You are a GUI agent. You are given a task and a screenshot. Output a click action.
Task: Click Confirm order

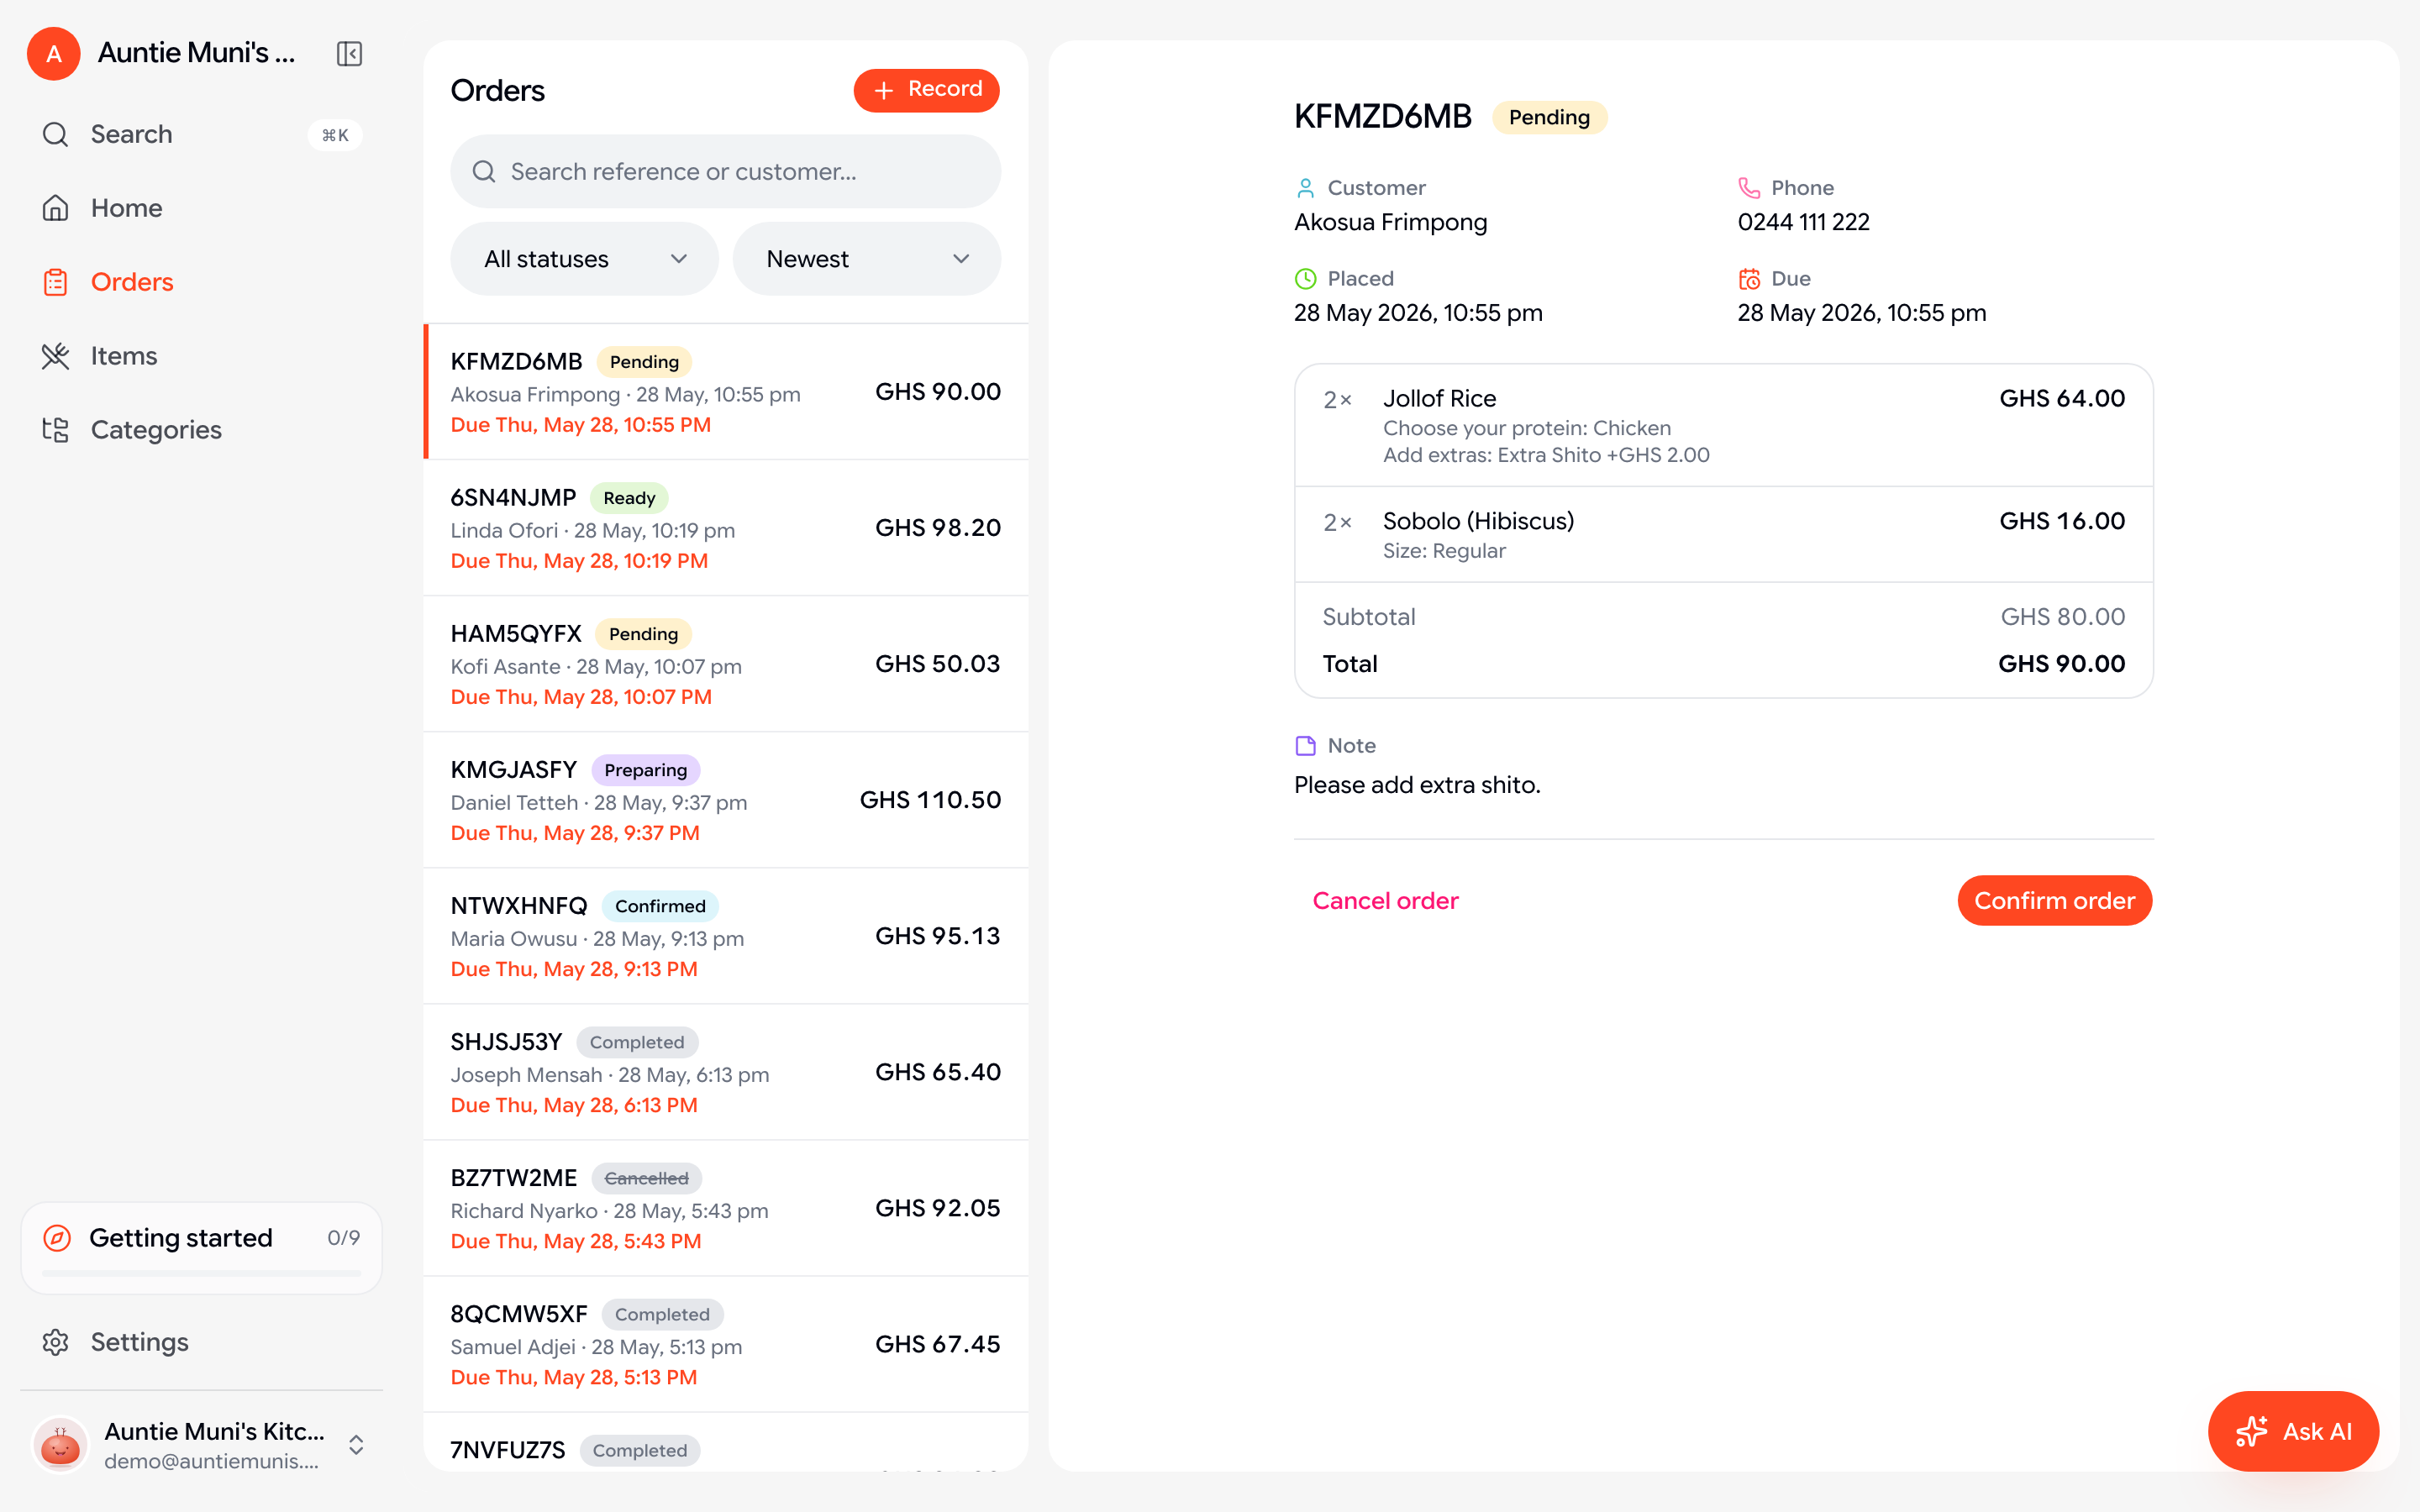(x=2054, y=901)
